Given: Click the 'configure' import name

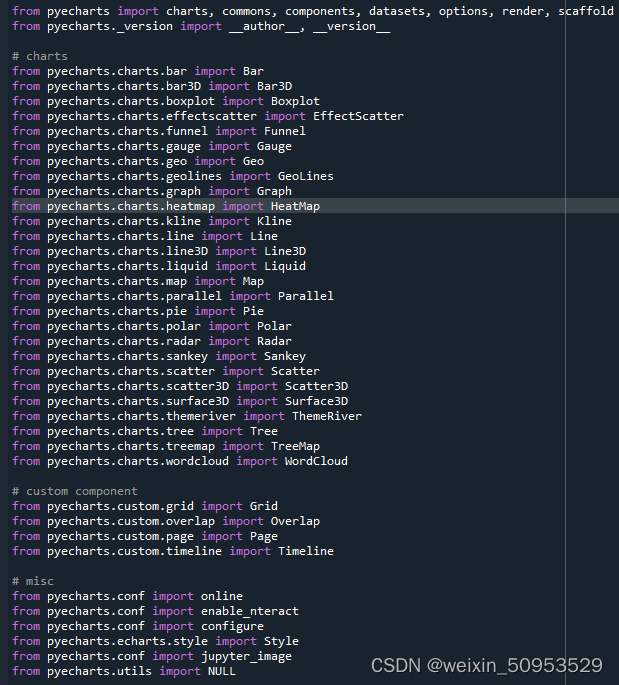Looking at the screenshot, I should pos(232,626).
